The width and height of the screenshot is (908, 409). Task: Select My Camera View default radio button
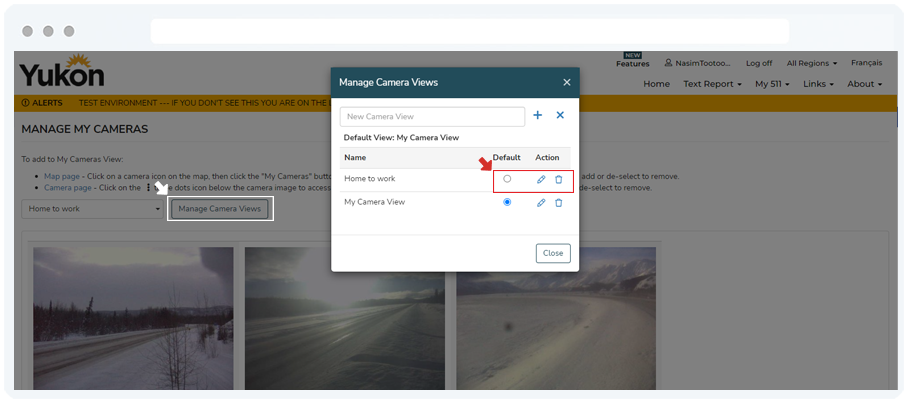(x=507, y=202)
